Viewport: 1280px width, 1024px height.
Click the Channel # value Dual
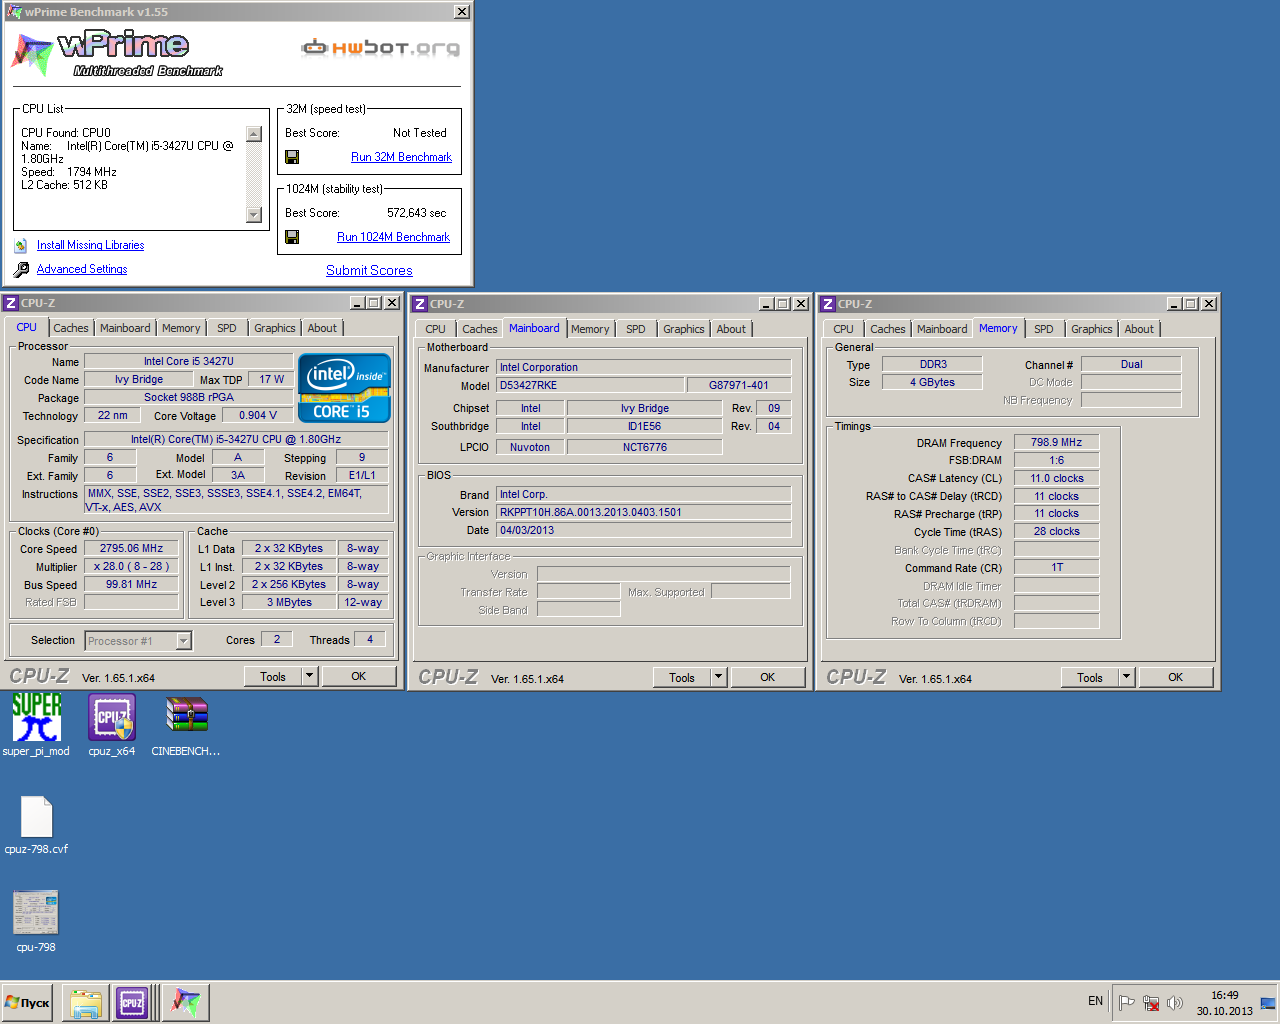click(x=1131, y=364)
